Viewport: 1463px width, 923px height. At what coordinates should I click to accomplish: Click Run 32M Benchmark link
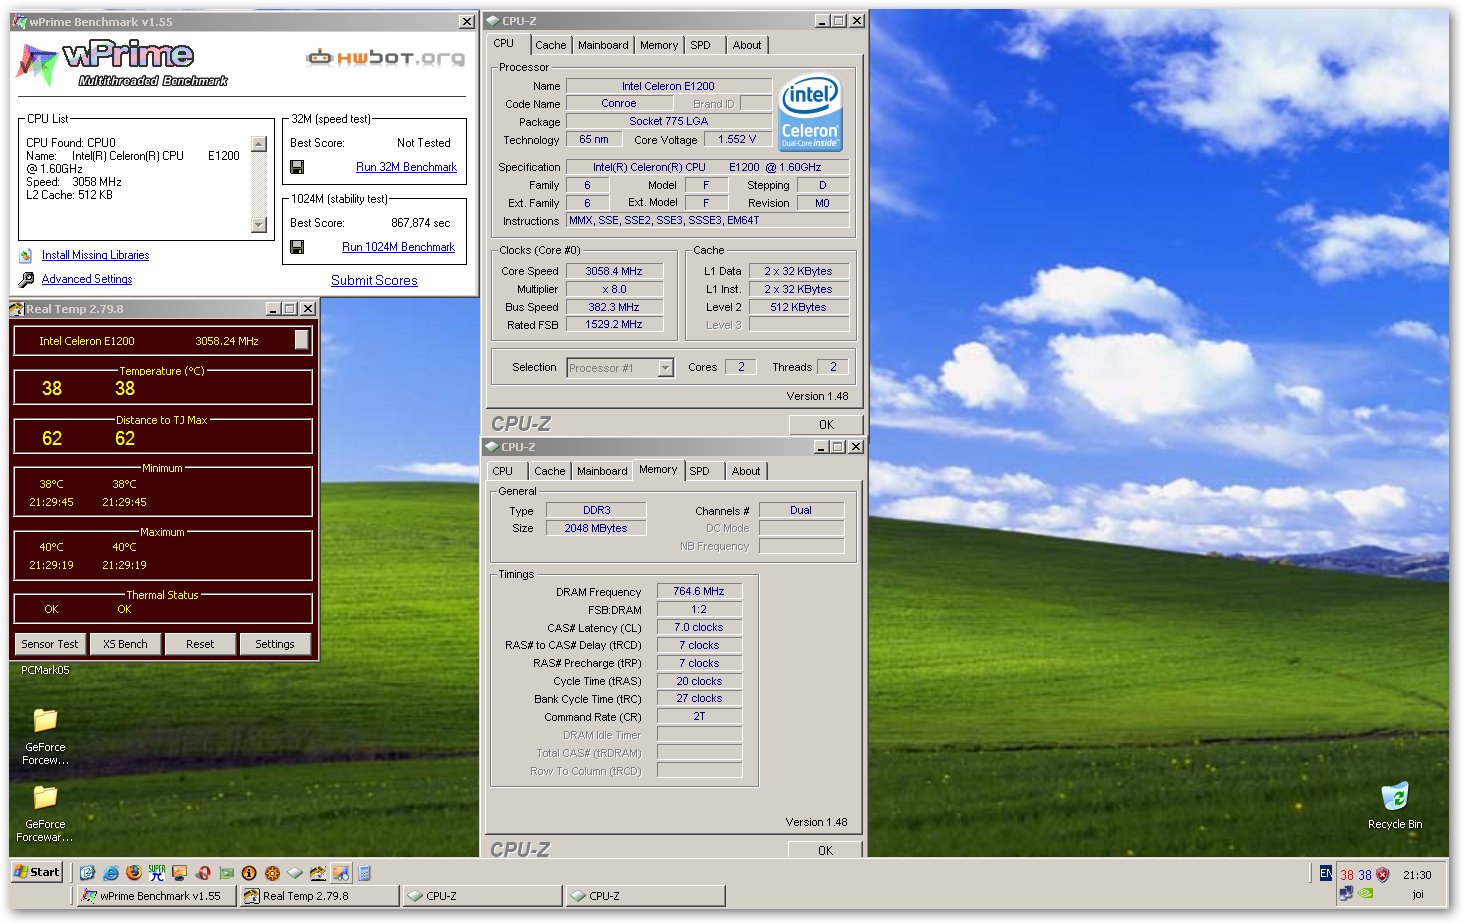click(x=406, y=167)
